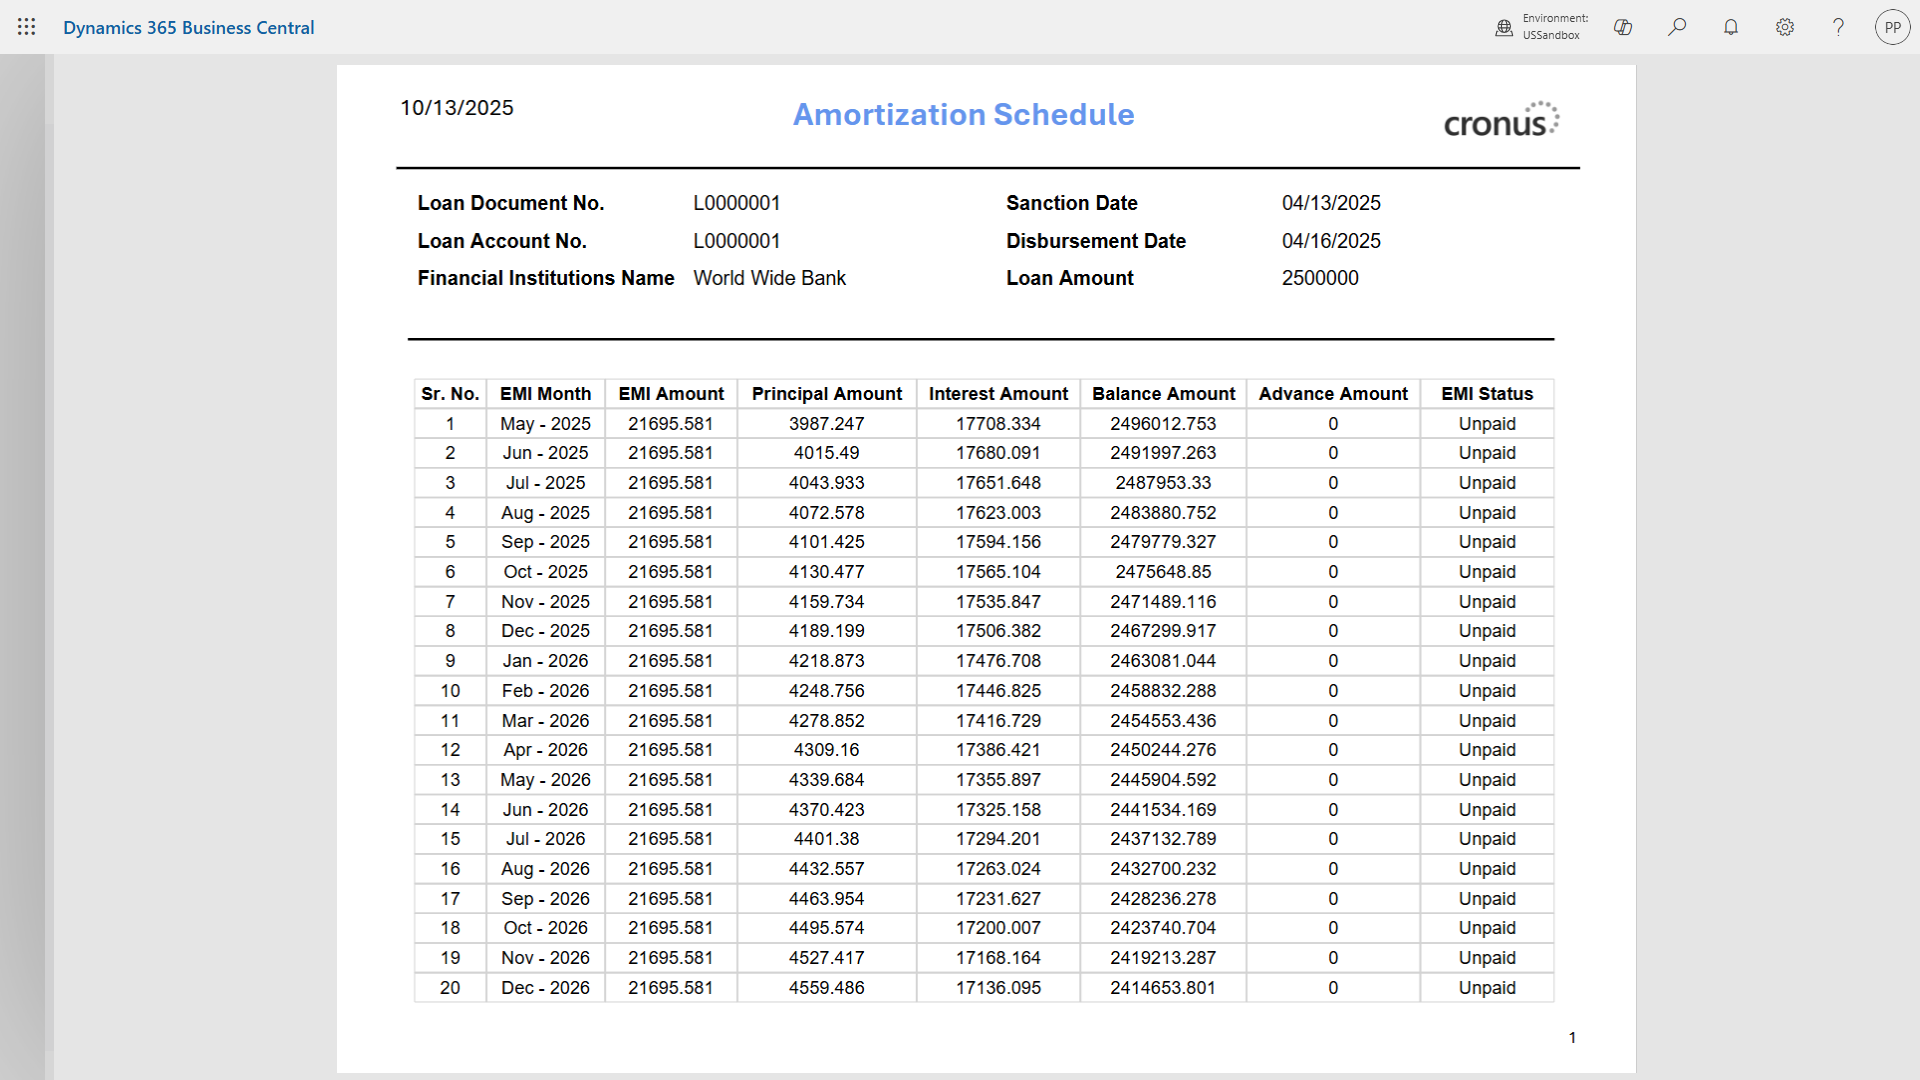The width and height of the screenshot is (1920, 1080).
Task: Select the May - 2025 EMI month cell
Action: coord(545,424)
